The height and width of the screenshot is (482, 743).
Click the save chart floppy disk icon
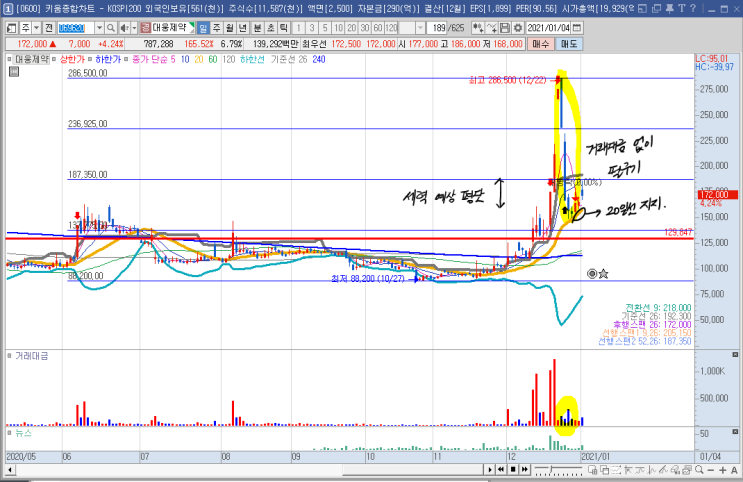pos(505,28)
